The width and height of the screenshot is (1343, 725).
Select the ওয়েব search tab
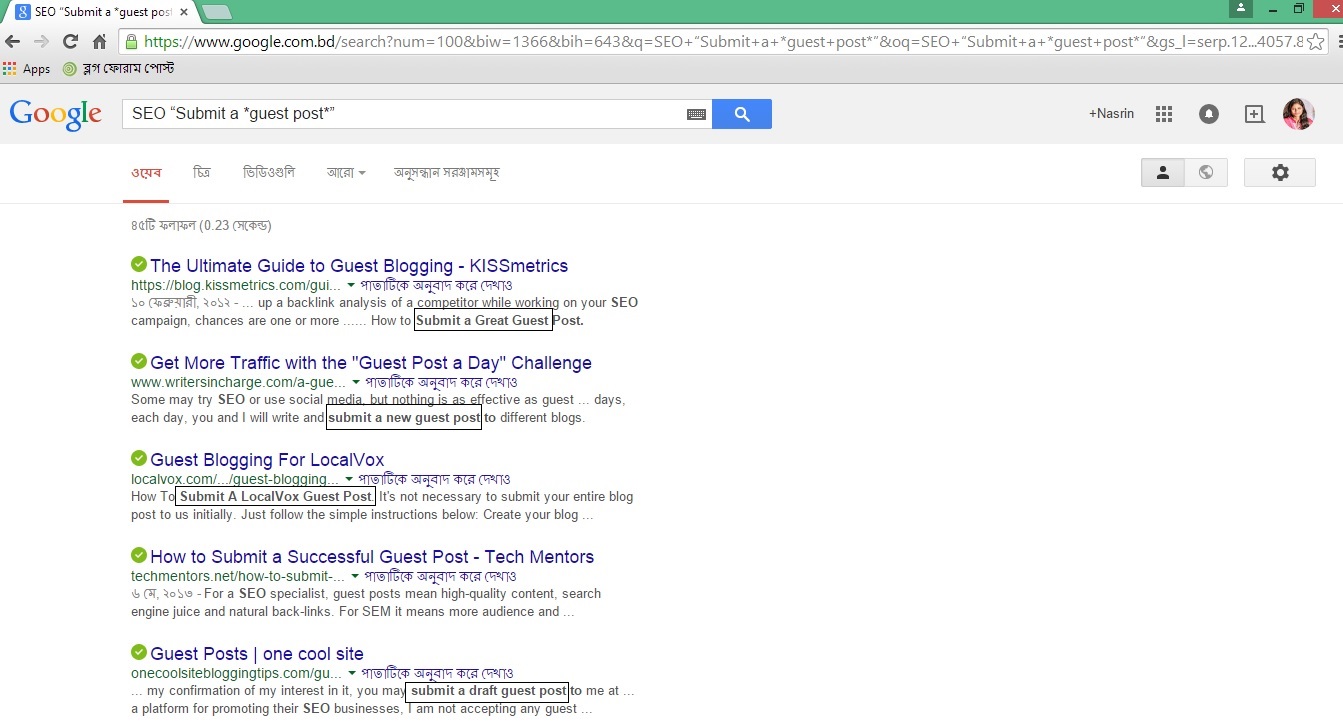point(146,173)
